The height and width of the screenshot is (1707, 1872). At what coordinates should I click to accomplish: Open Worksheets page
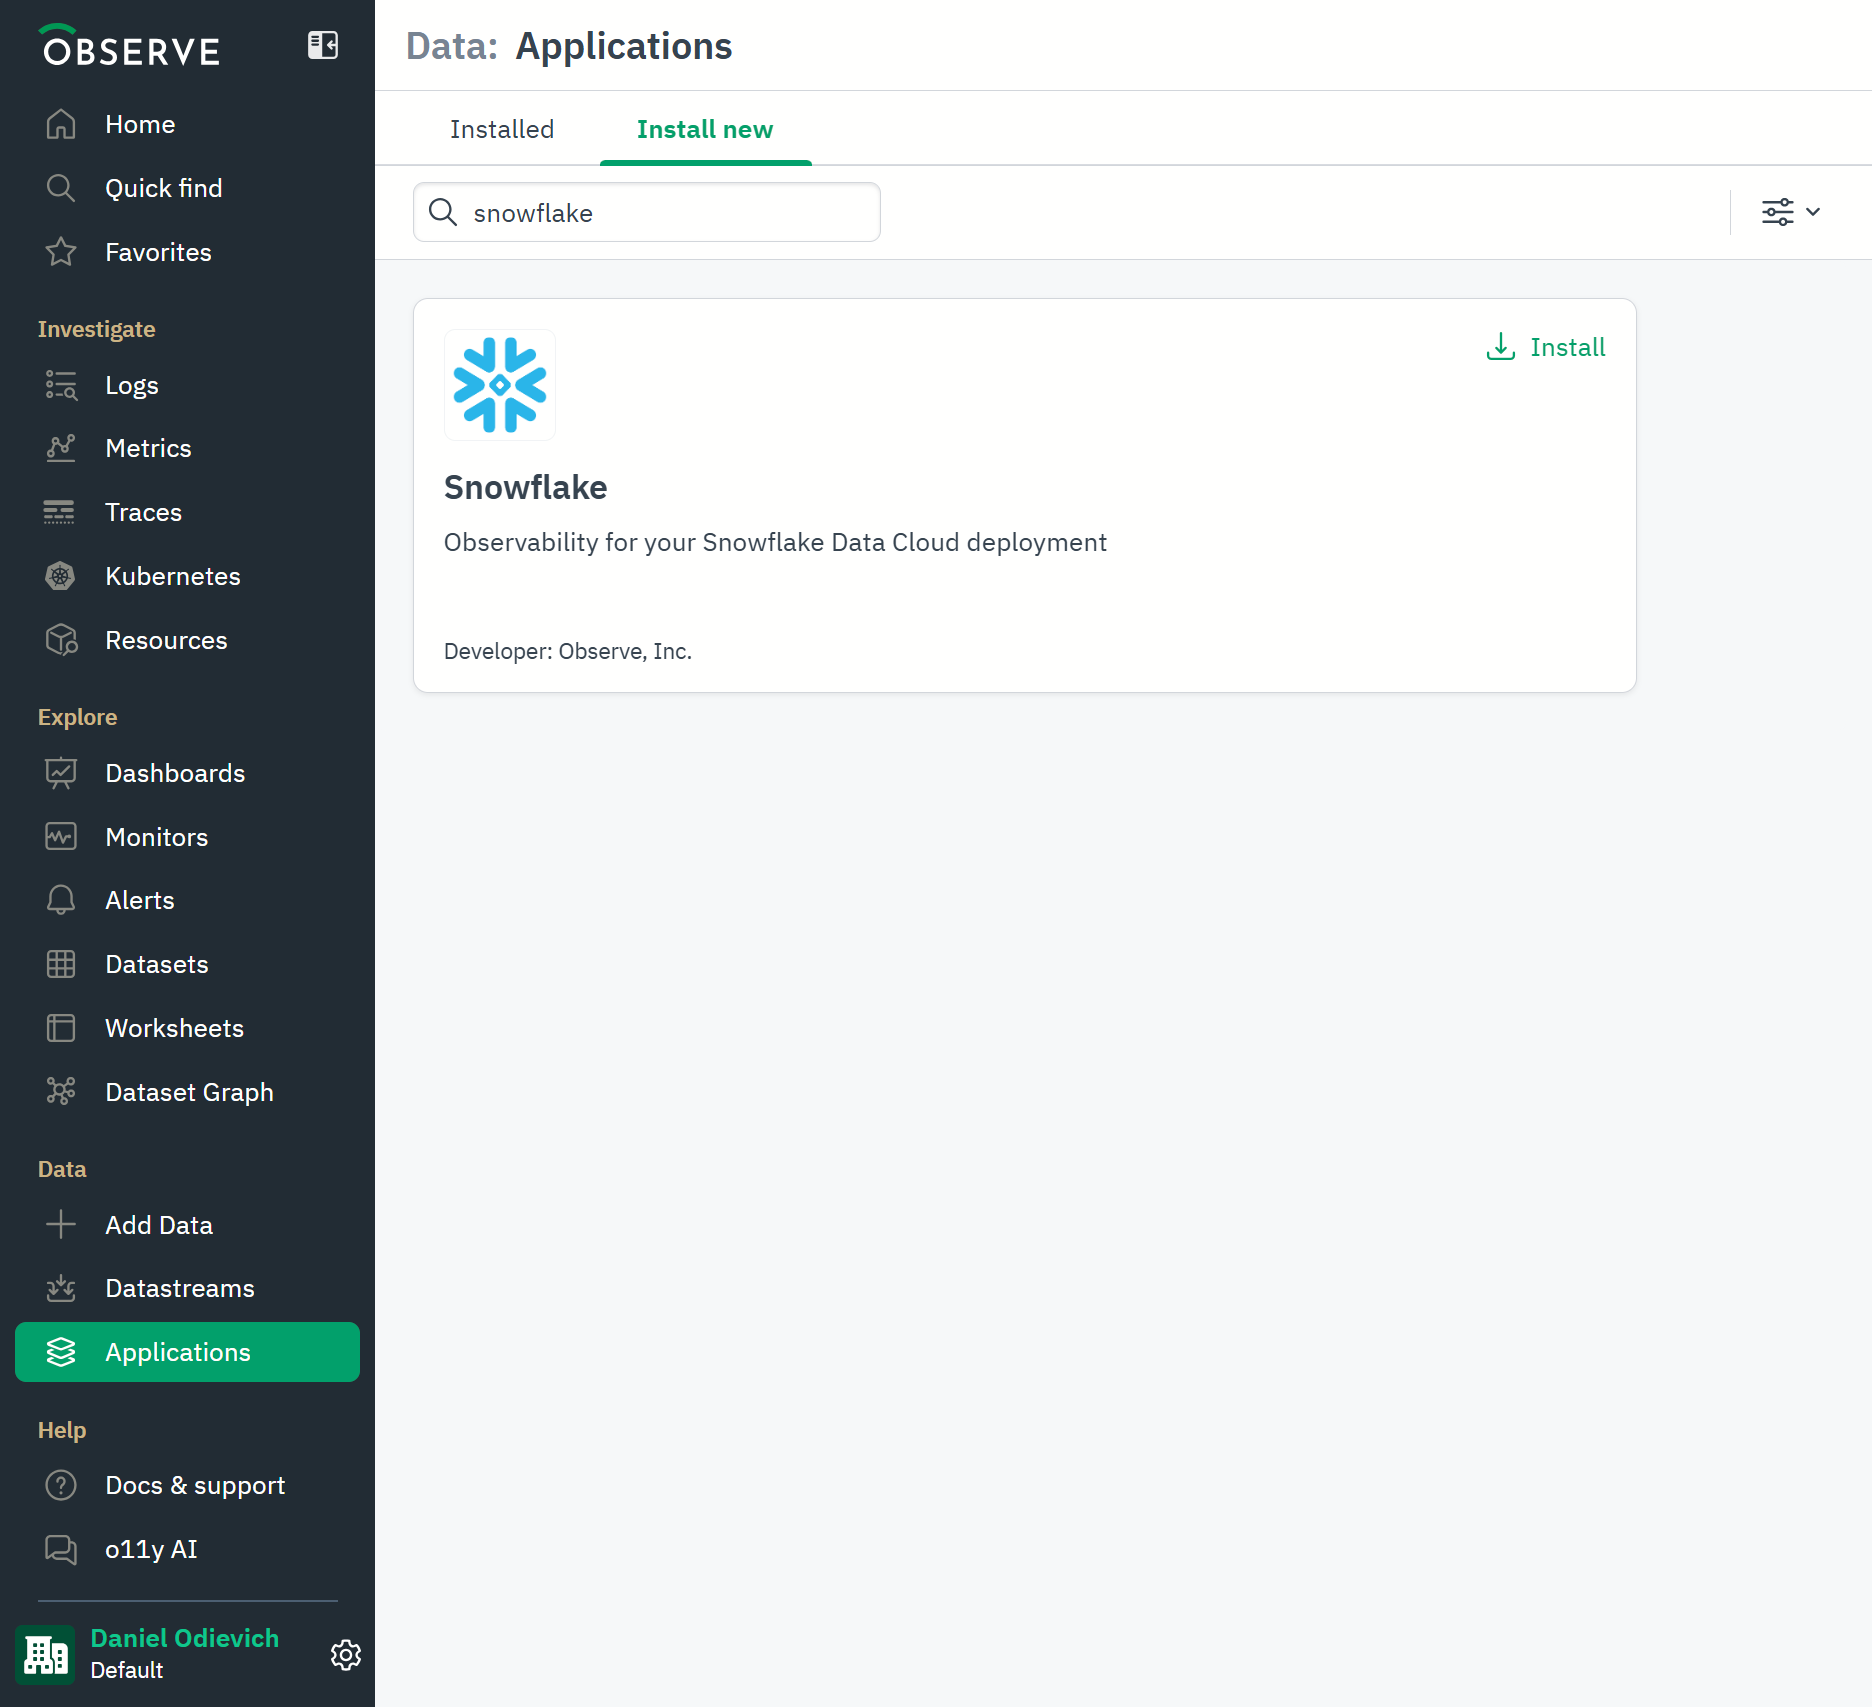pos(175,1028)
